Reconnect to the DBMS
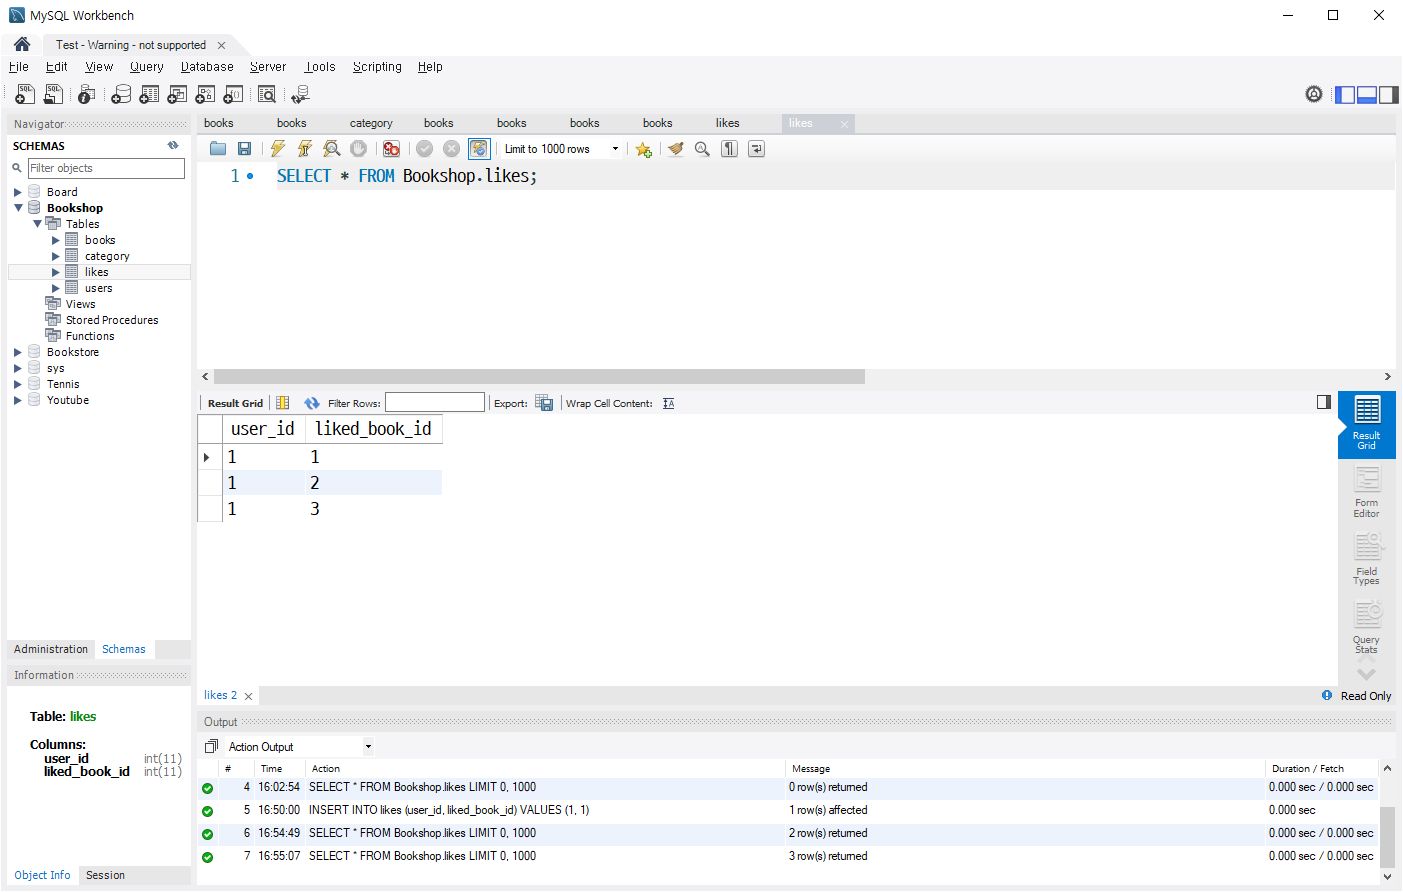The height and width of the screenshot is (892, 1403). [300, 94]
